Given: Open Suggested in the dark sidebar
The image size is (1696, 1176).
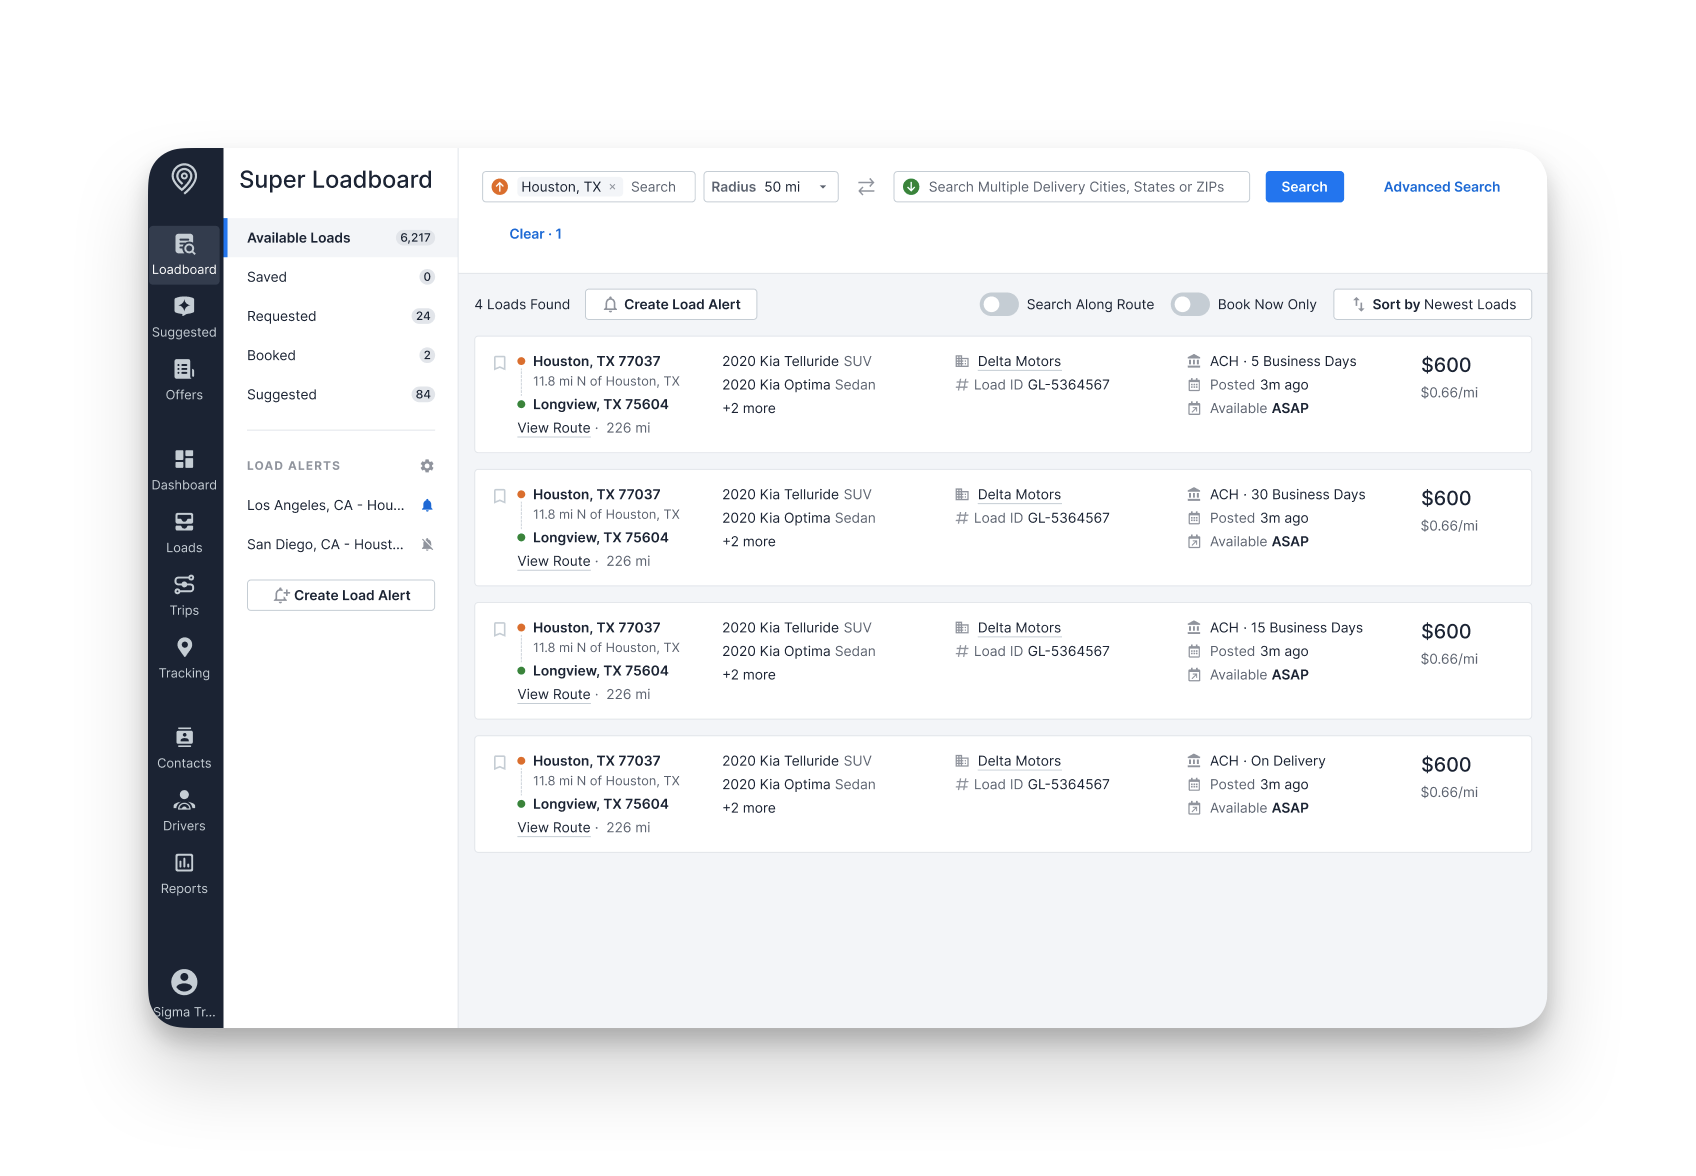Looking at the screenshot, I should tap(184, 318).
